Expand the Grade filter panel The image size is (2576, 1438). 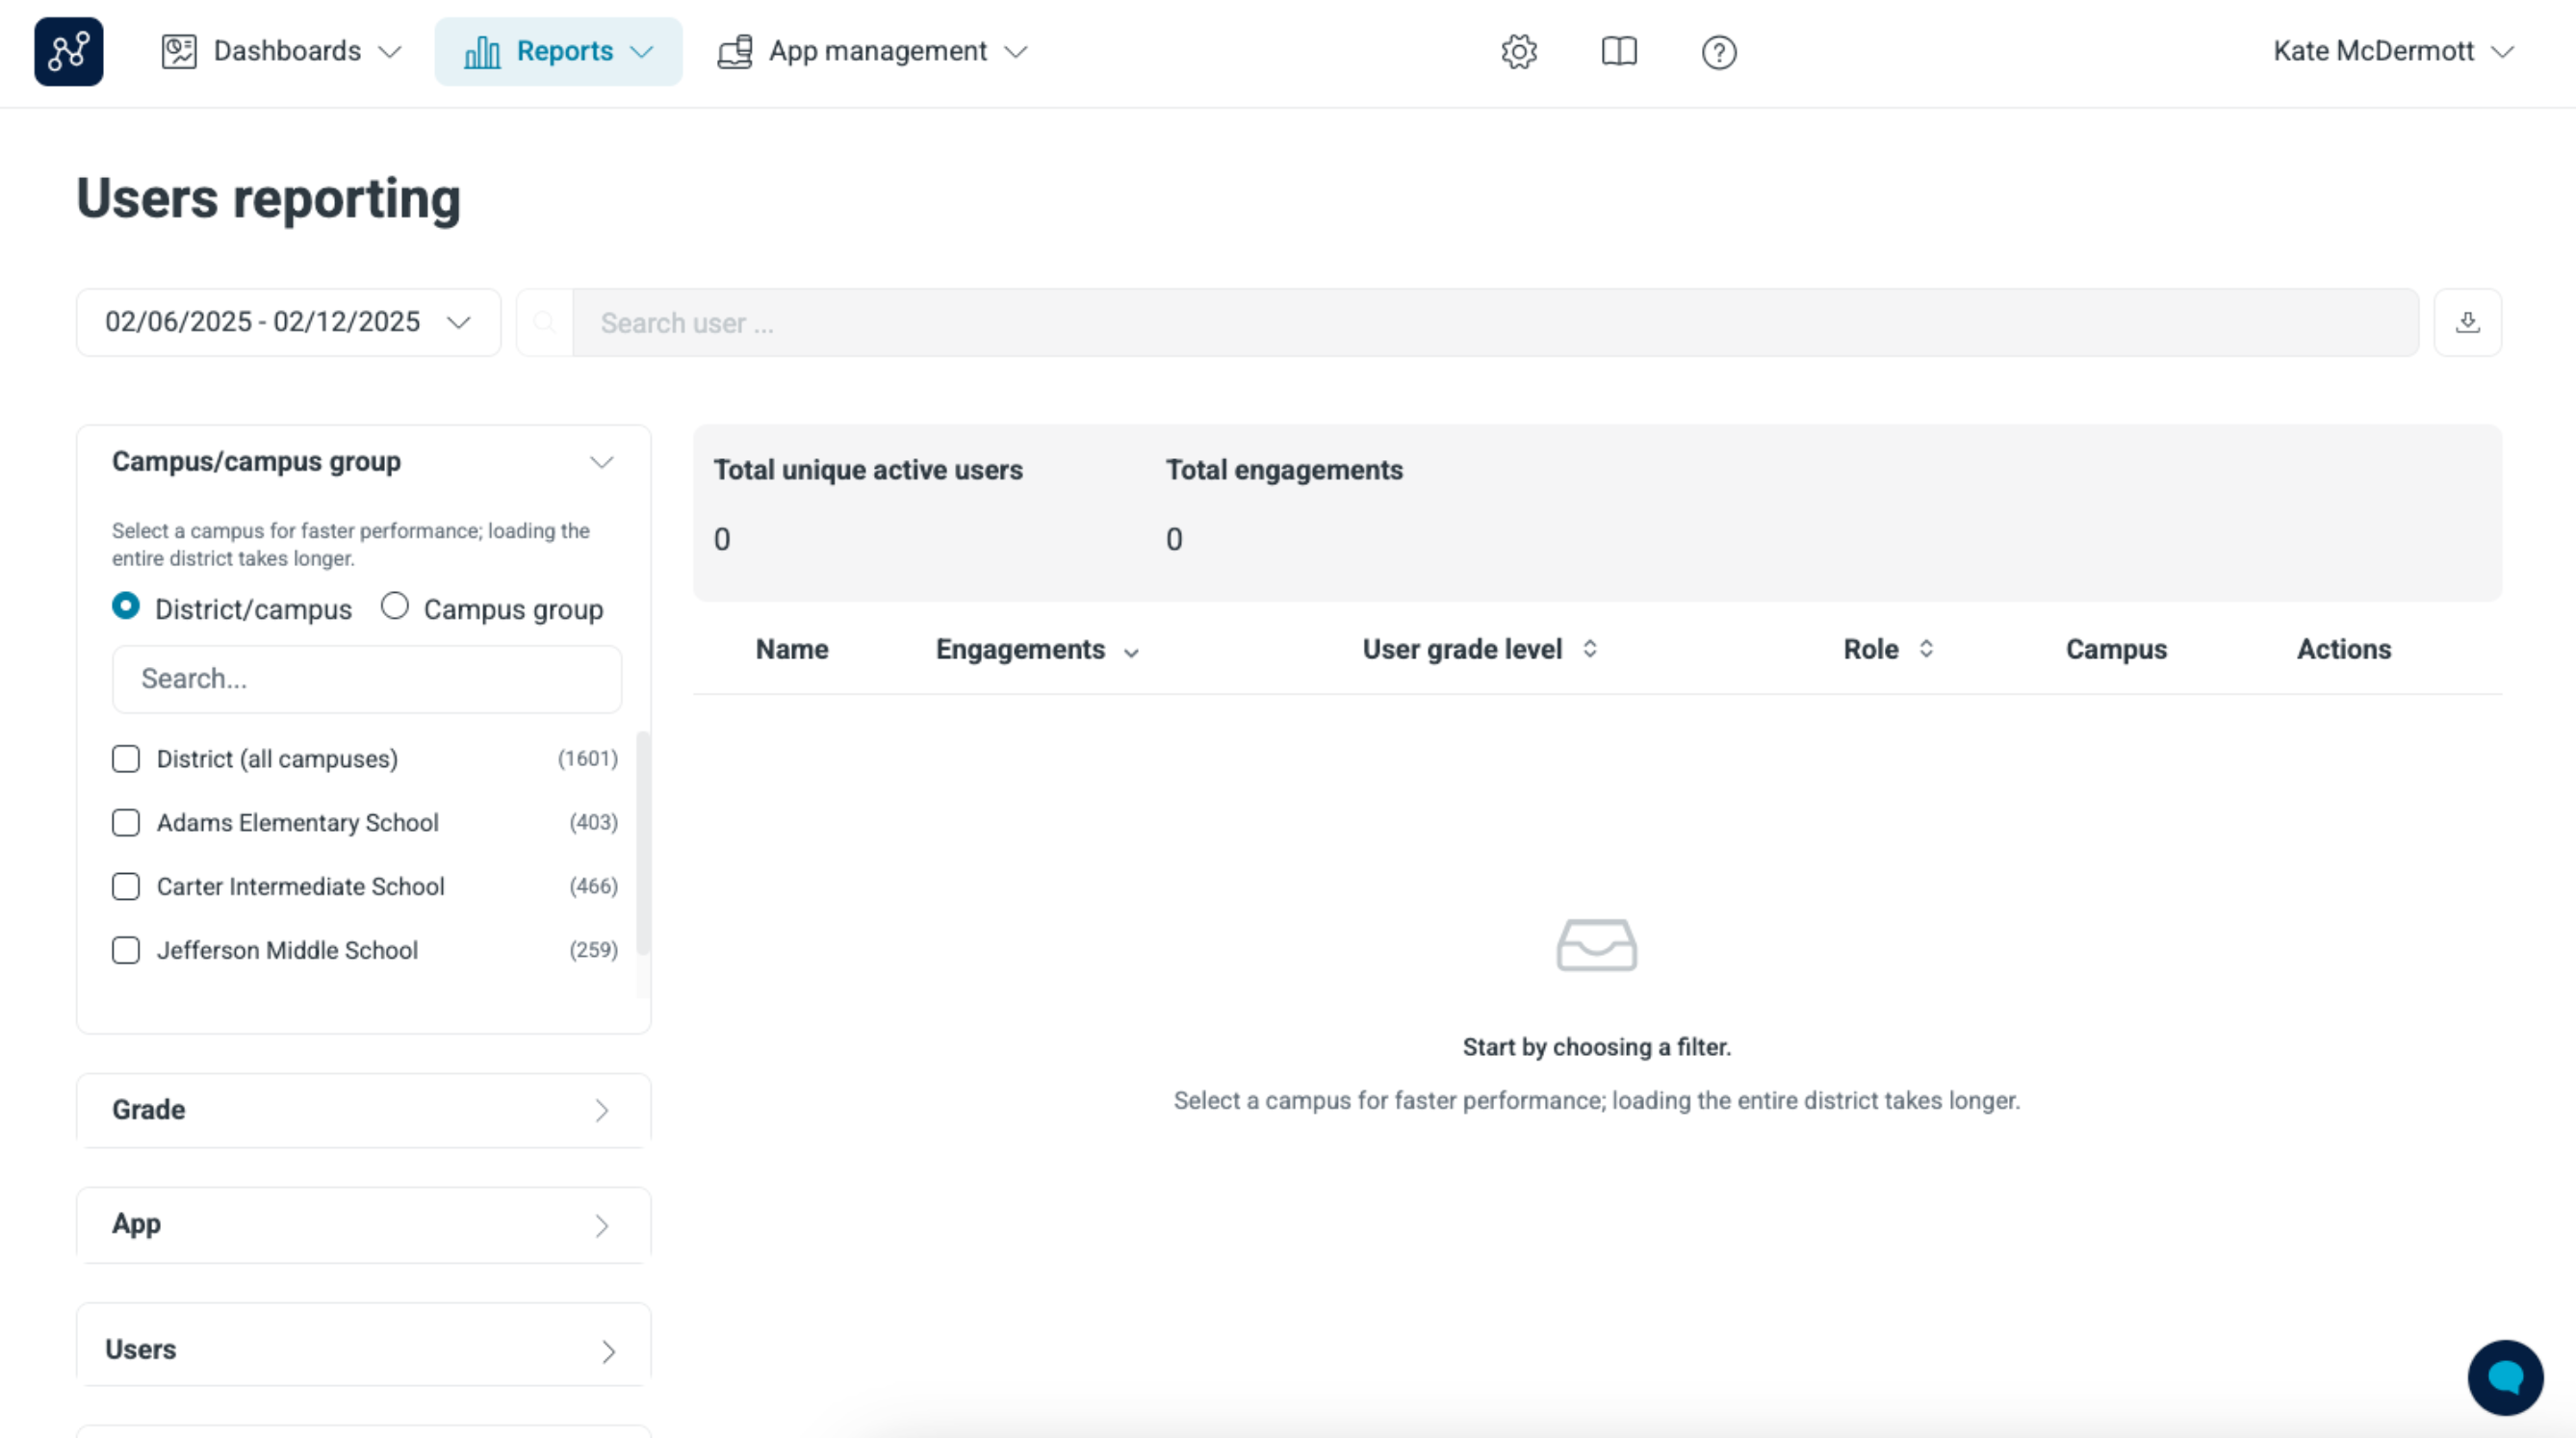coord(600,1110)
